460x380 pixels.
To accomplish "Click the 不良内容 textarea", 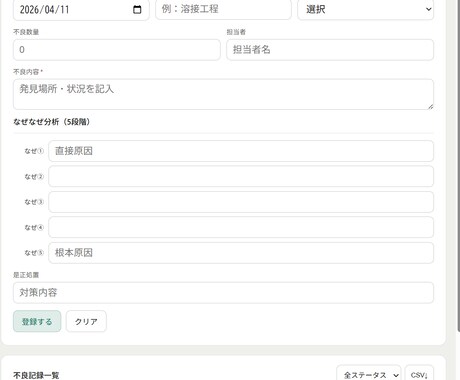I will point(223,94).
